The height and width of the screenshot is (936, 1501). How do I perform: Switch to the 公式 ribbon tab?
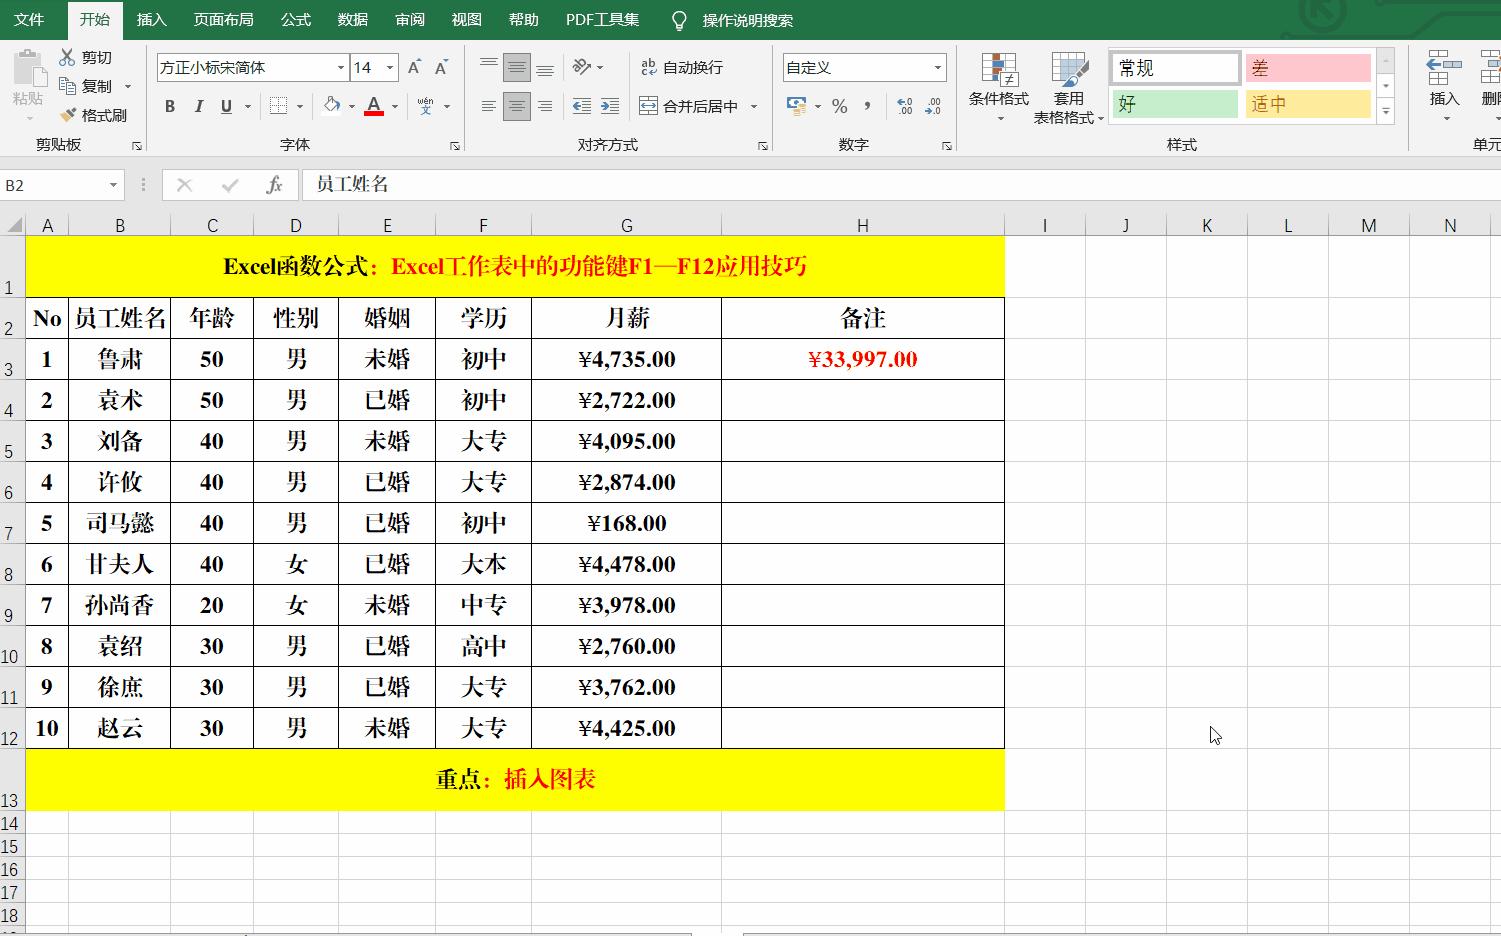click(x=295, y=19)
